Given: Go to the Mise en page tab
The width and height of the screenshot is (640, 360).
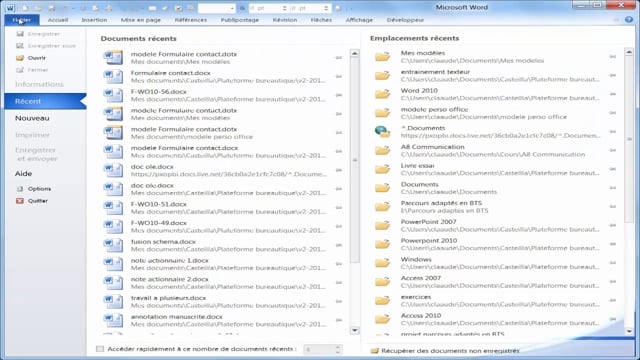Looking at the screenshot, I should click(141, 20).
